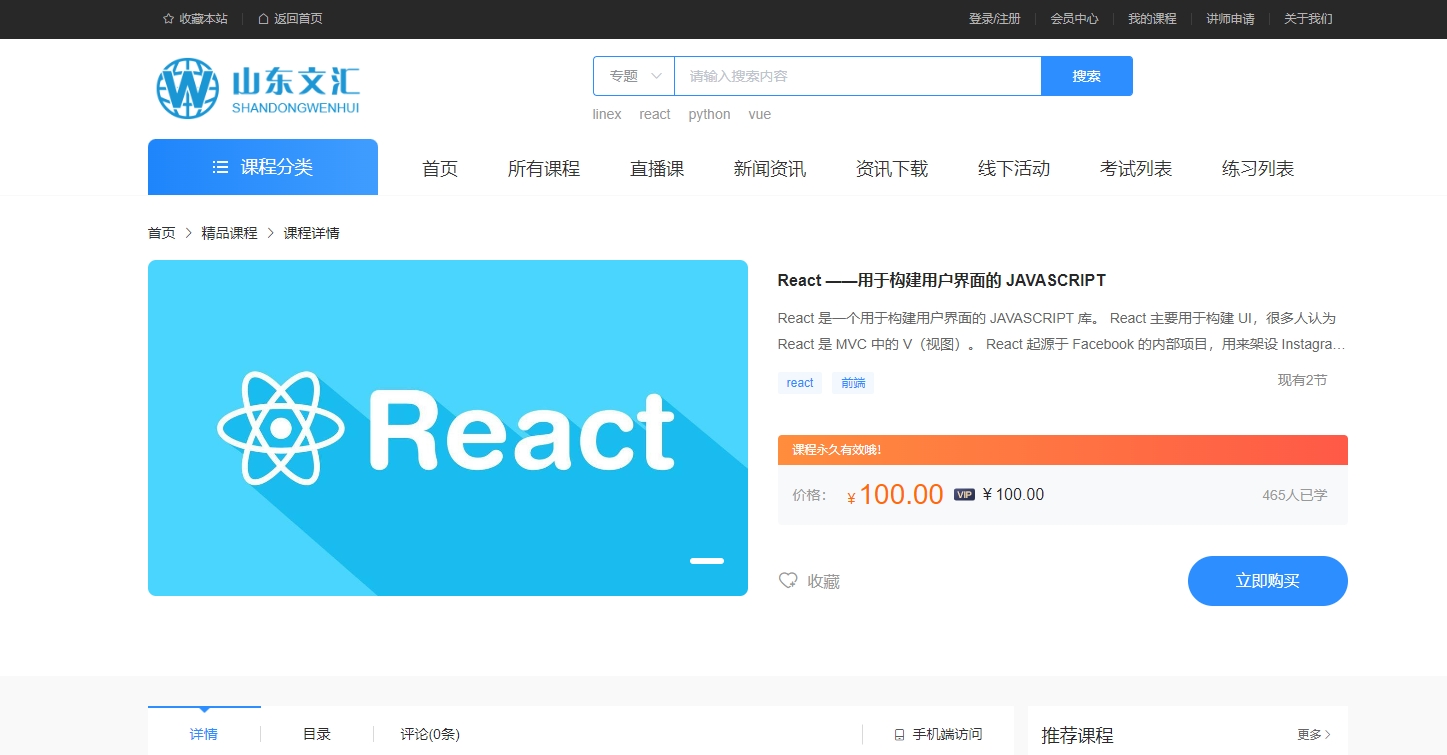The width and height of the screenshot is (1447, 755).
Task: Click 首页 in the breadcrumb
Action: (162, 233)
